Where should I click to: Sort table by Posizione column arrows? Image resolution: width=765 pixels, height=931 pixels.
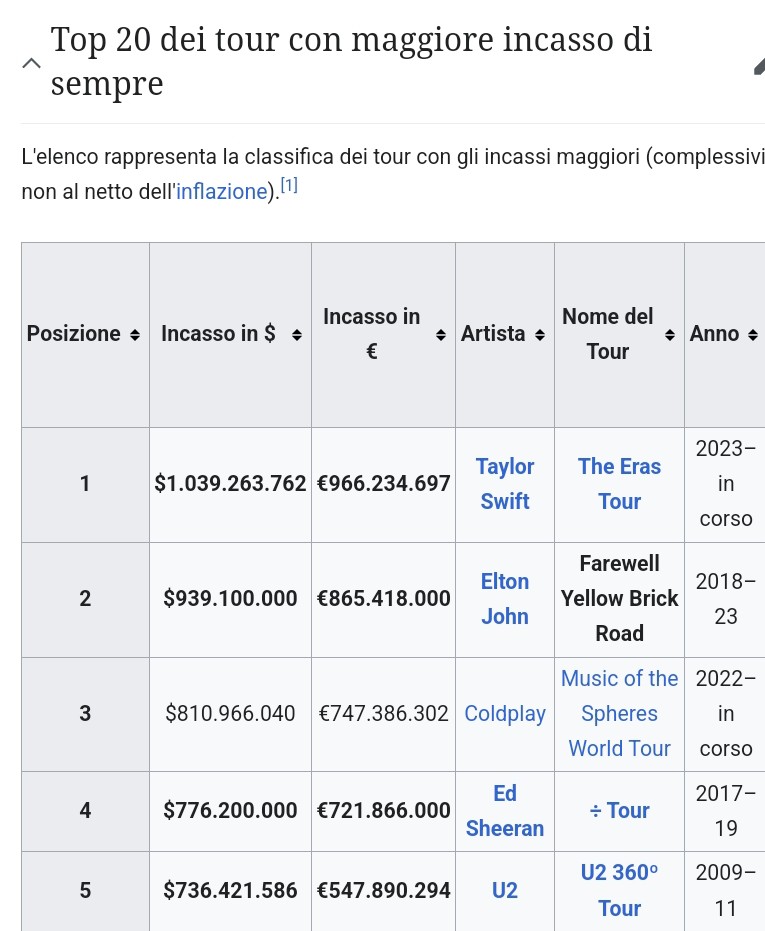pos(135,335)
